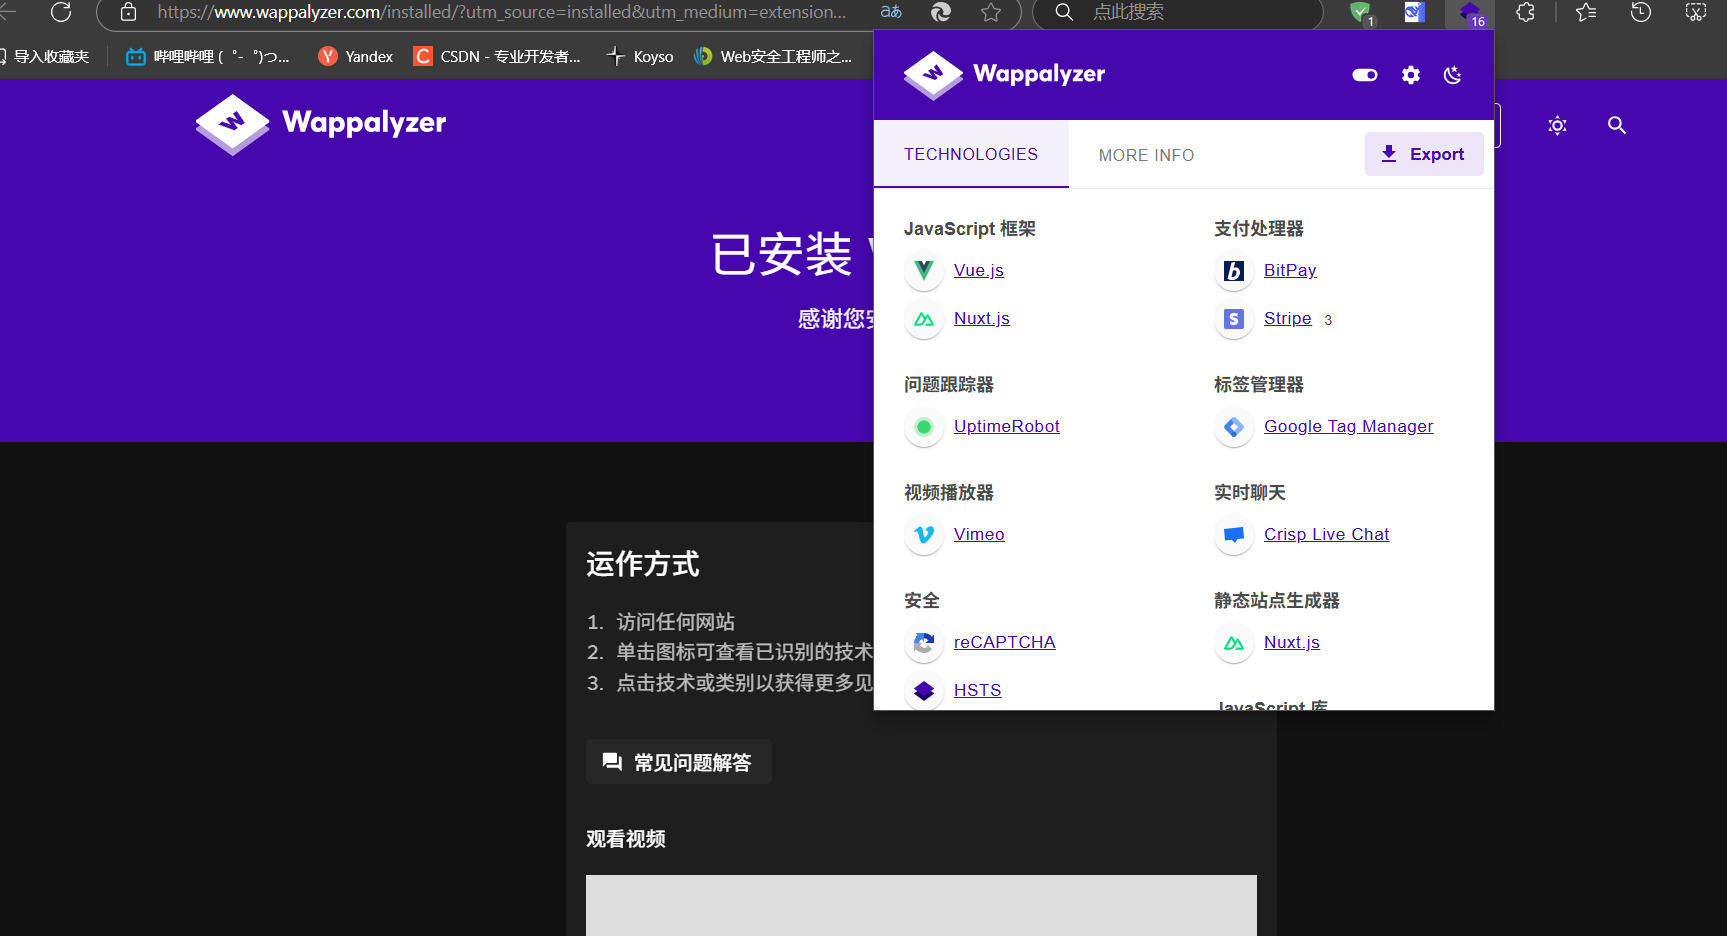
Task: Toggle dark mode moon icon in popup
Action: [1453, 75]
